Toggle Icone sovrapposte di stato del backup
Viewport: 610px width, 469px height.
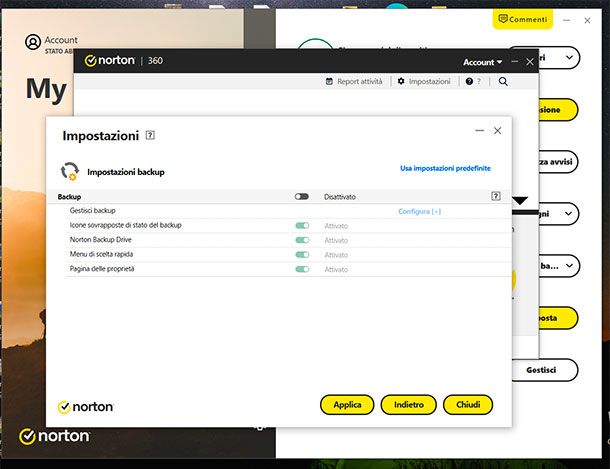point(302,226)
